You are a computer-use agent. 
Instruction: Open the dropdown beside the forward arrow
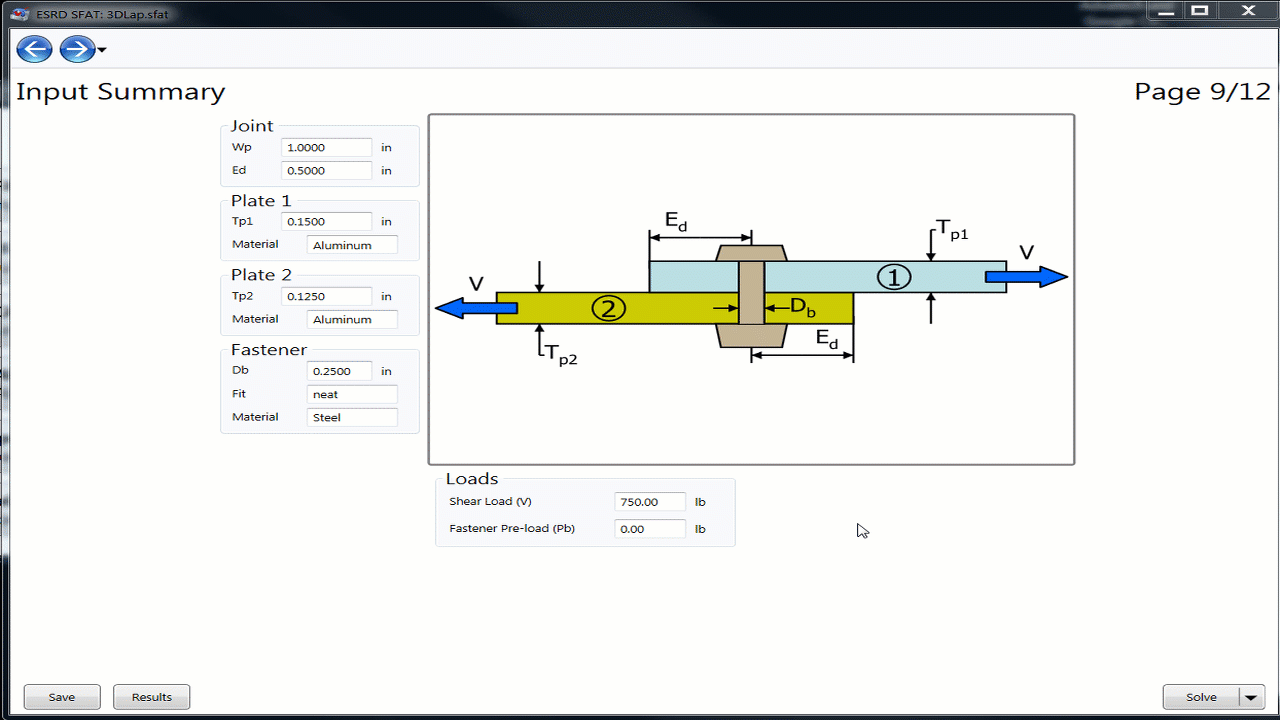102,50
